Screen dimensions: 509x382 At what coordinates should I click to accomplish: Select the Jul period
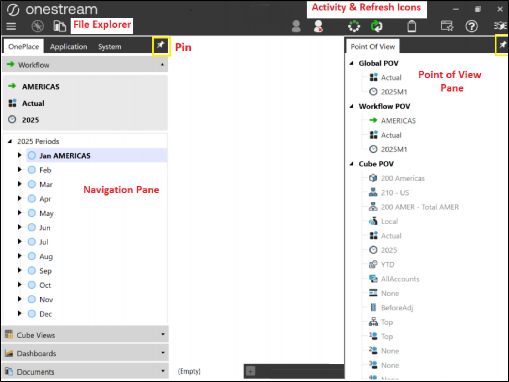(44, 242)
